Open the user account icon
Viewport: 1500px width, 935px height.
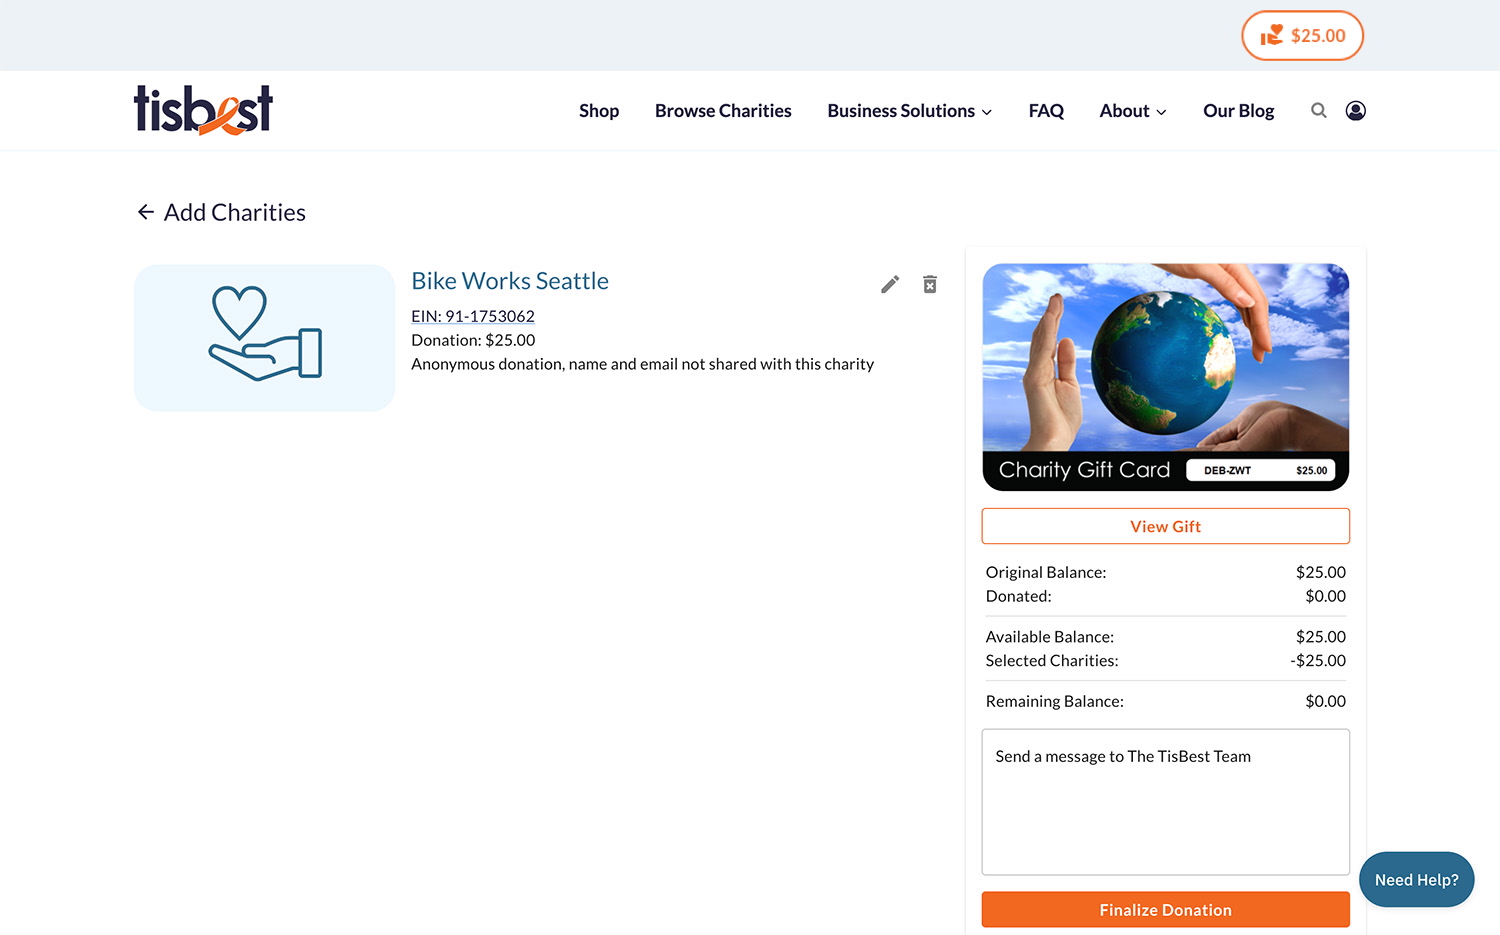pyautogui.click(x=1356, y=111)
